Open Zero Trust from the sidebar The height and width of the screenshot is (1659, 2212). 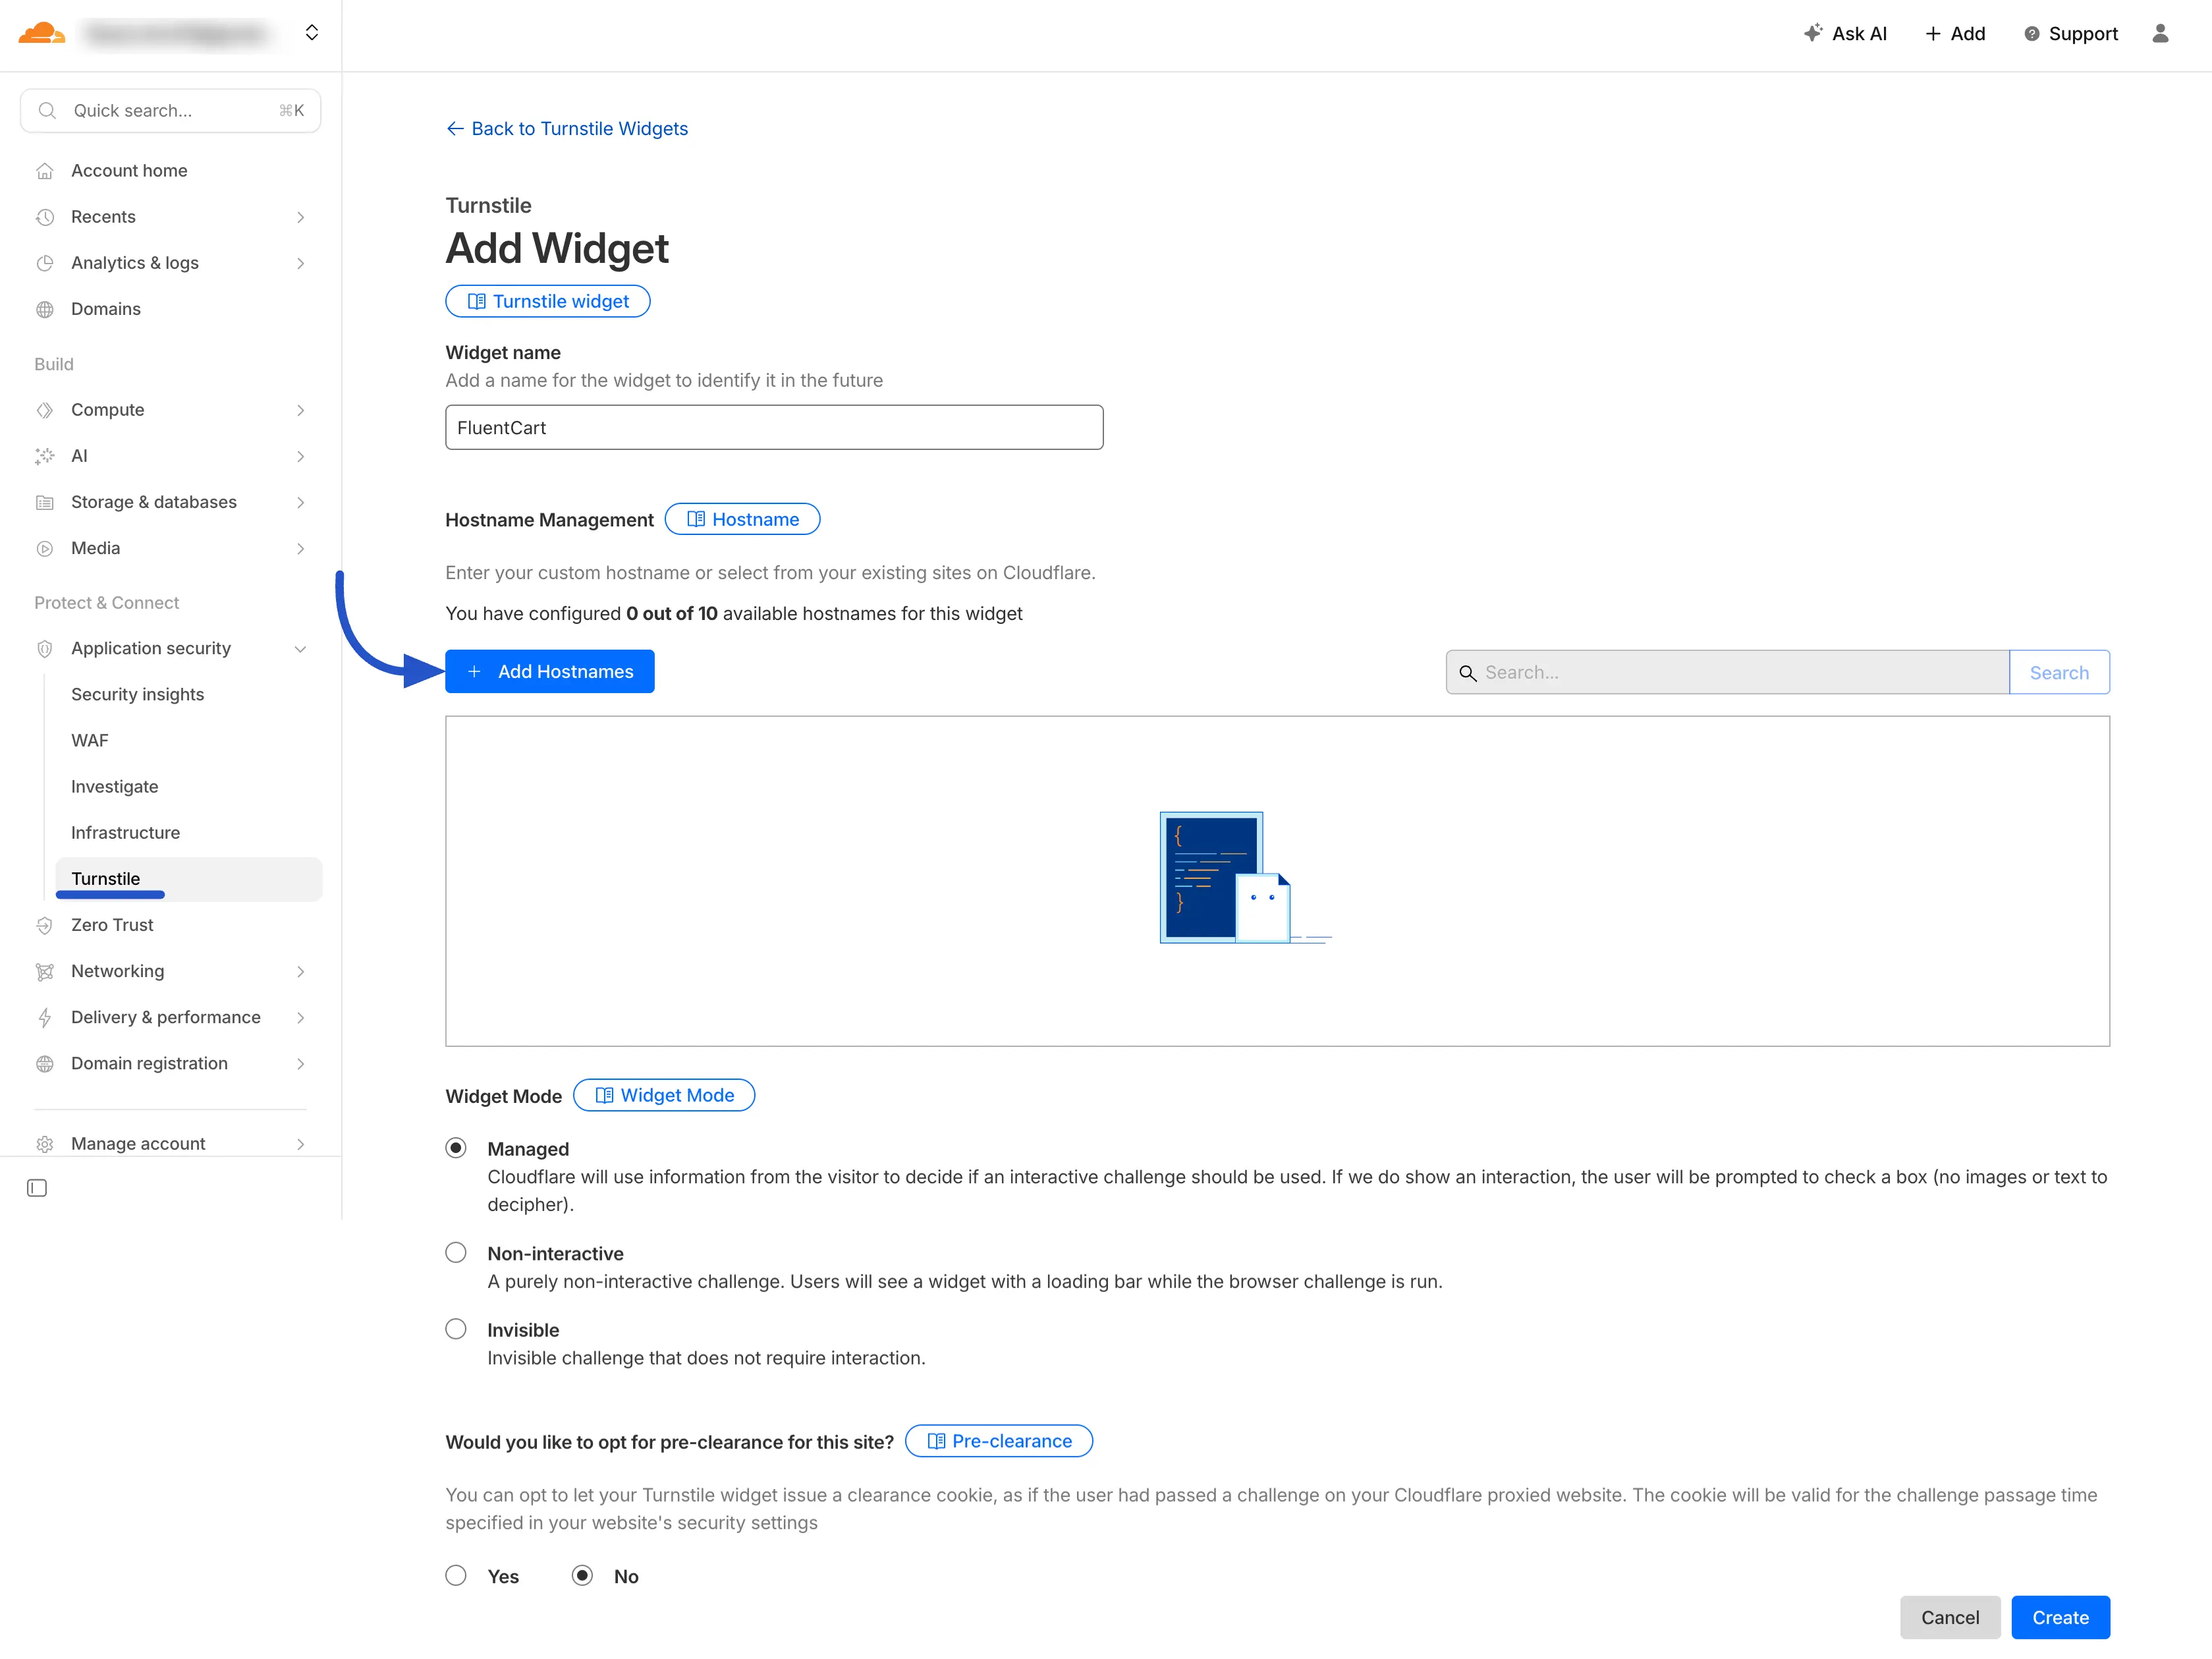coord(112,925)
